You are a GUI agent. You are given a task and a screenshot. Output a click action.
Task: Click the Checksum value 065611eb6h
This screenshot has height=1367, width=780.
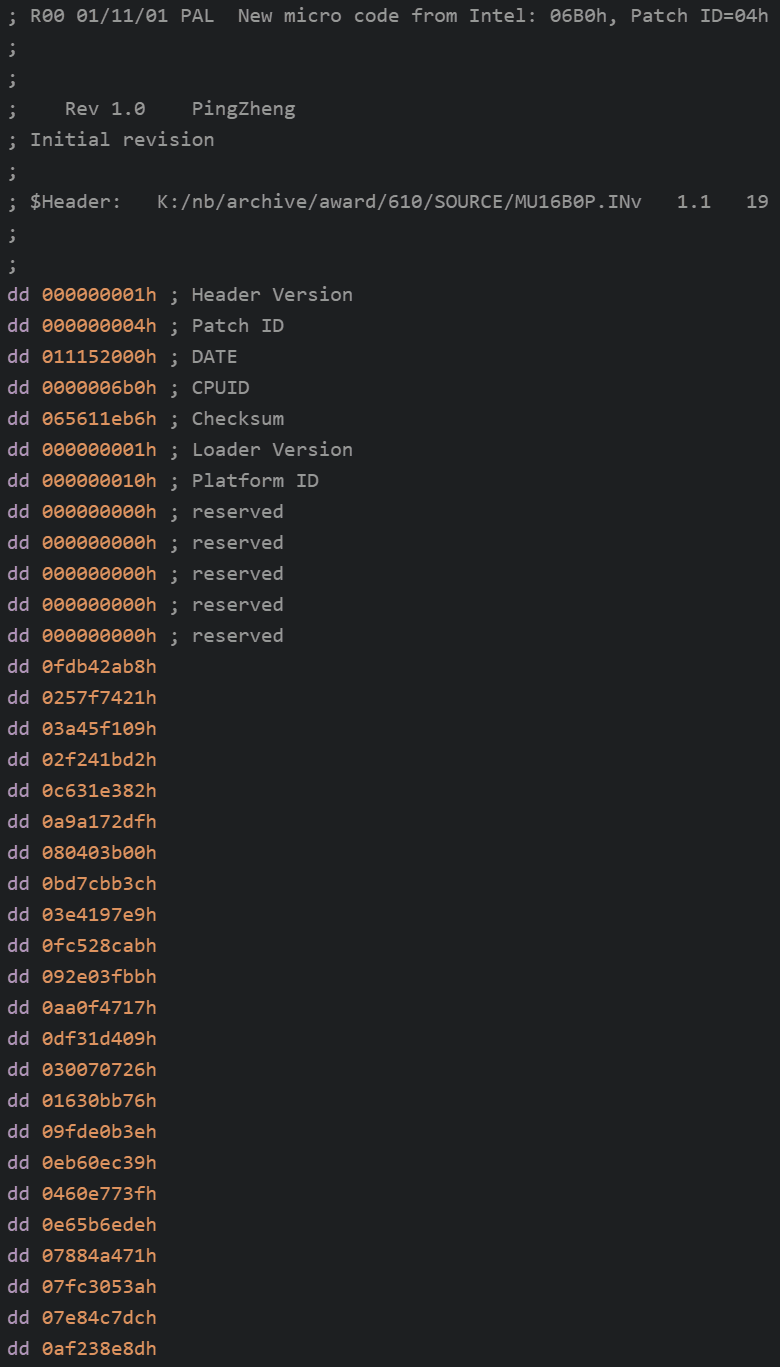coord(99,418)
